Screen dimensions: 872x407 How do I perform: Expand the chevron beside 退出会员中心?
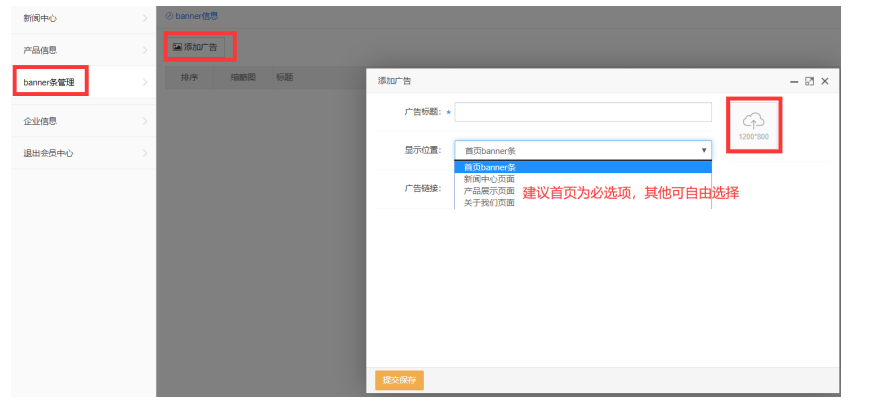coord(145,153)
